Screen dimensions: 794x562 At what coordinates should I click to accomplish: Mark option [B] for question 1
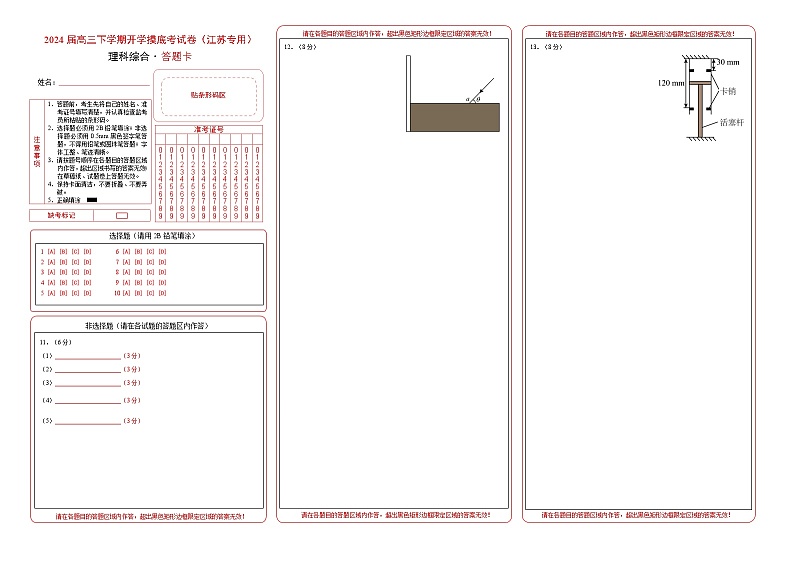63,252
